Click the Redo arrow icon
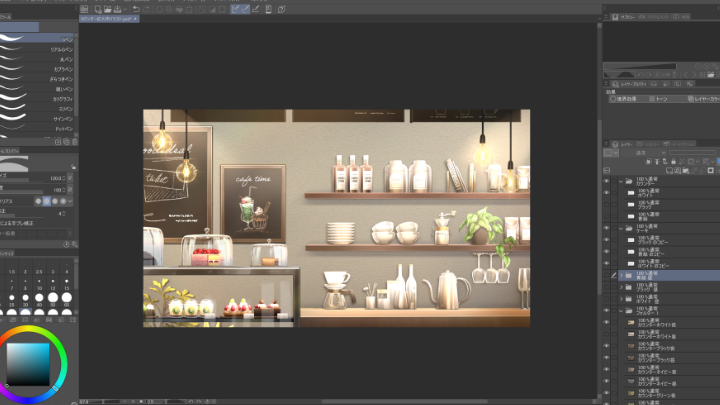This screenshot has width=720, height=405. point(146,9)
